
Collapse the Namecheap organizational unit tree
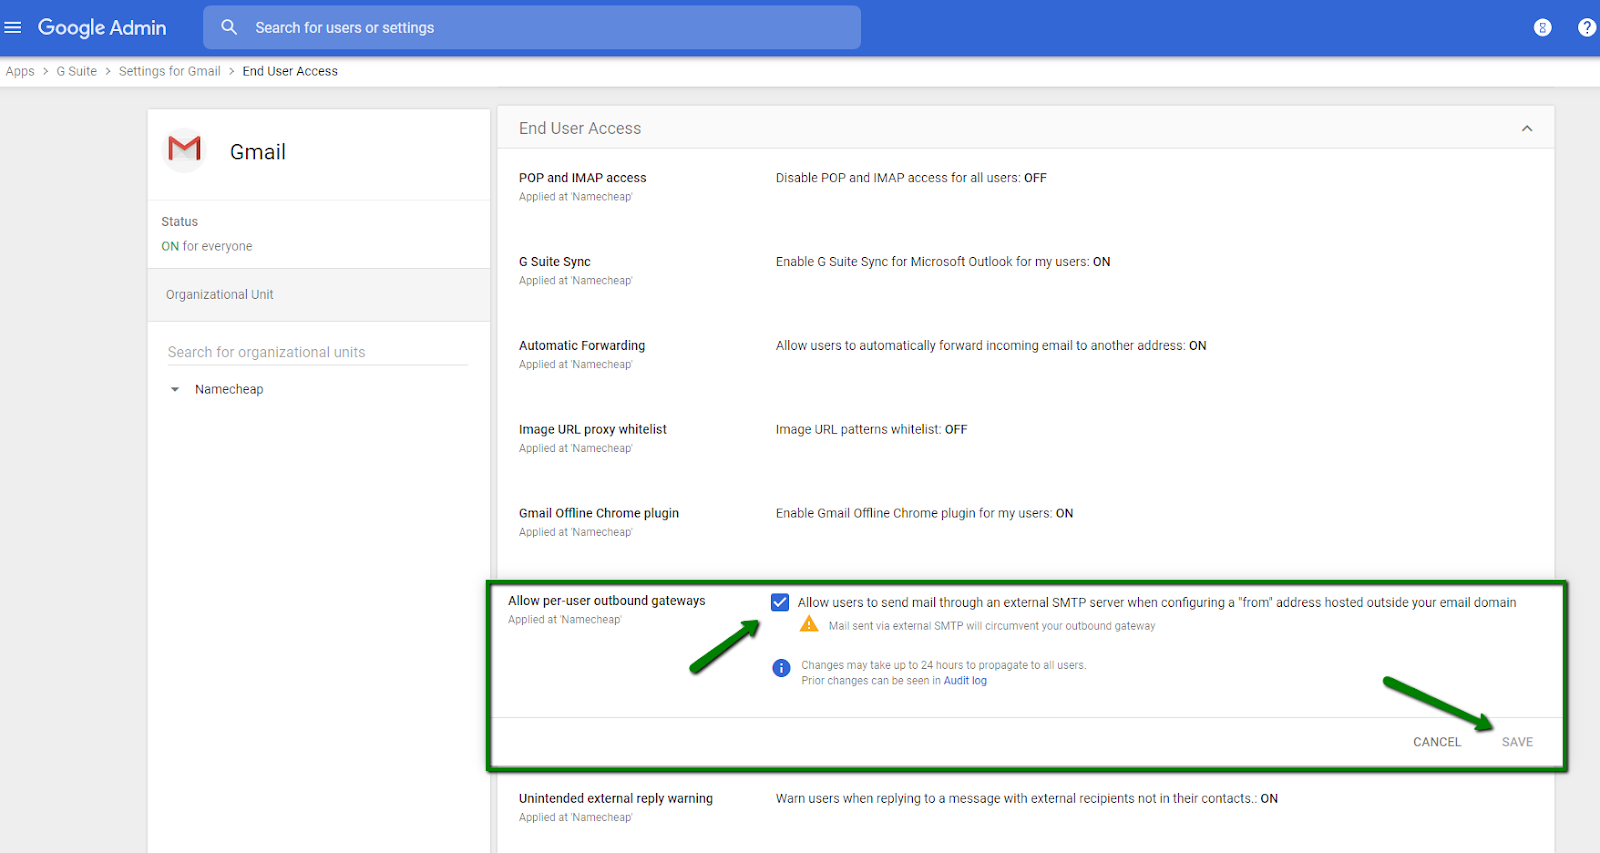click(x=175, y=389)
